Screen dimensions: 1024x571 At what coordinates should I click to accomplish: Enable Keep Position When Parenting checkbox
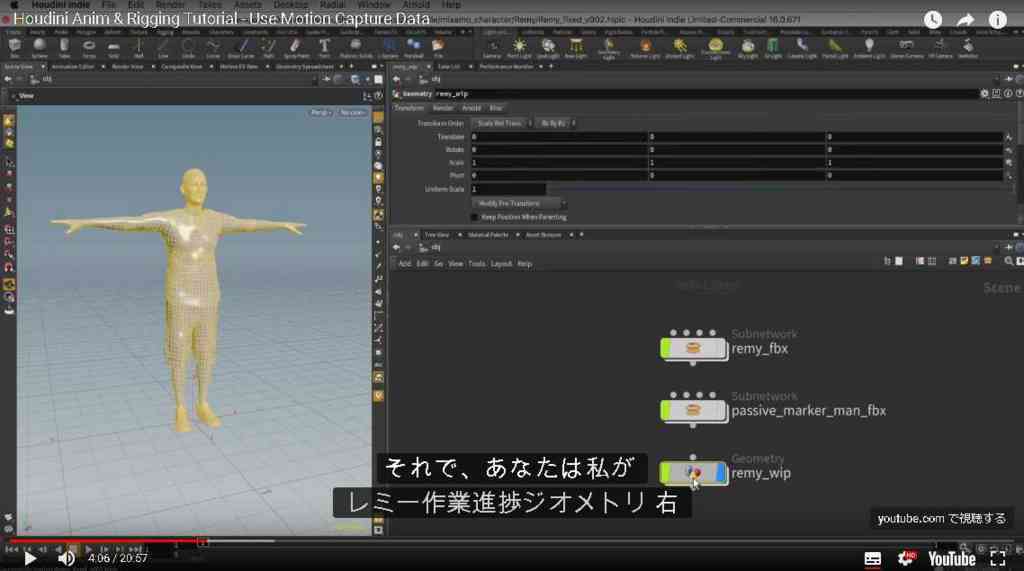[x=475, y=217]
